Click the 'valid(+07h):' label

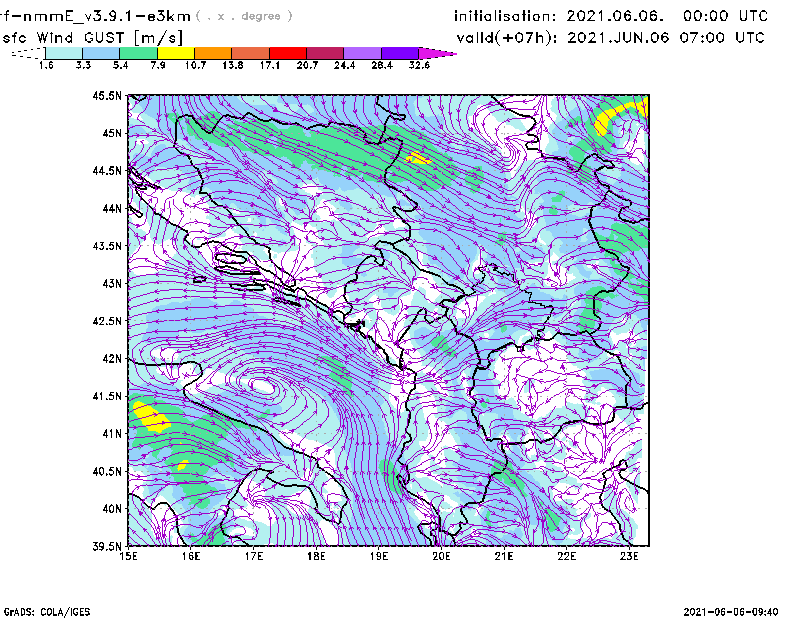[507, 38]
